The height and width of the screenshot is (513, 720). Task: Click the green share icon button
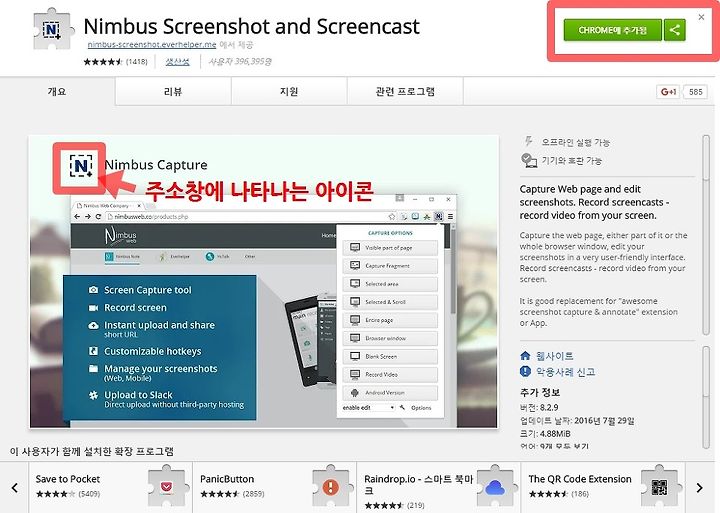pos(675,30)
